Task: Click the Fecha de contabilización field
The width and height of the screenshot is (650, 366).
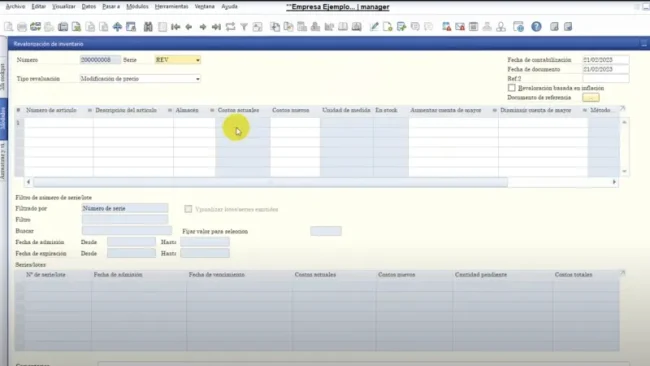Action: (x=606, y=60)
